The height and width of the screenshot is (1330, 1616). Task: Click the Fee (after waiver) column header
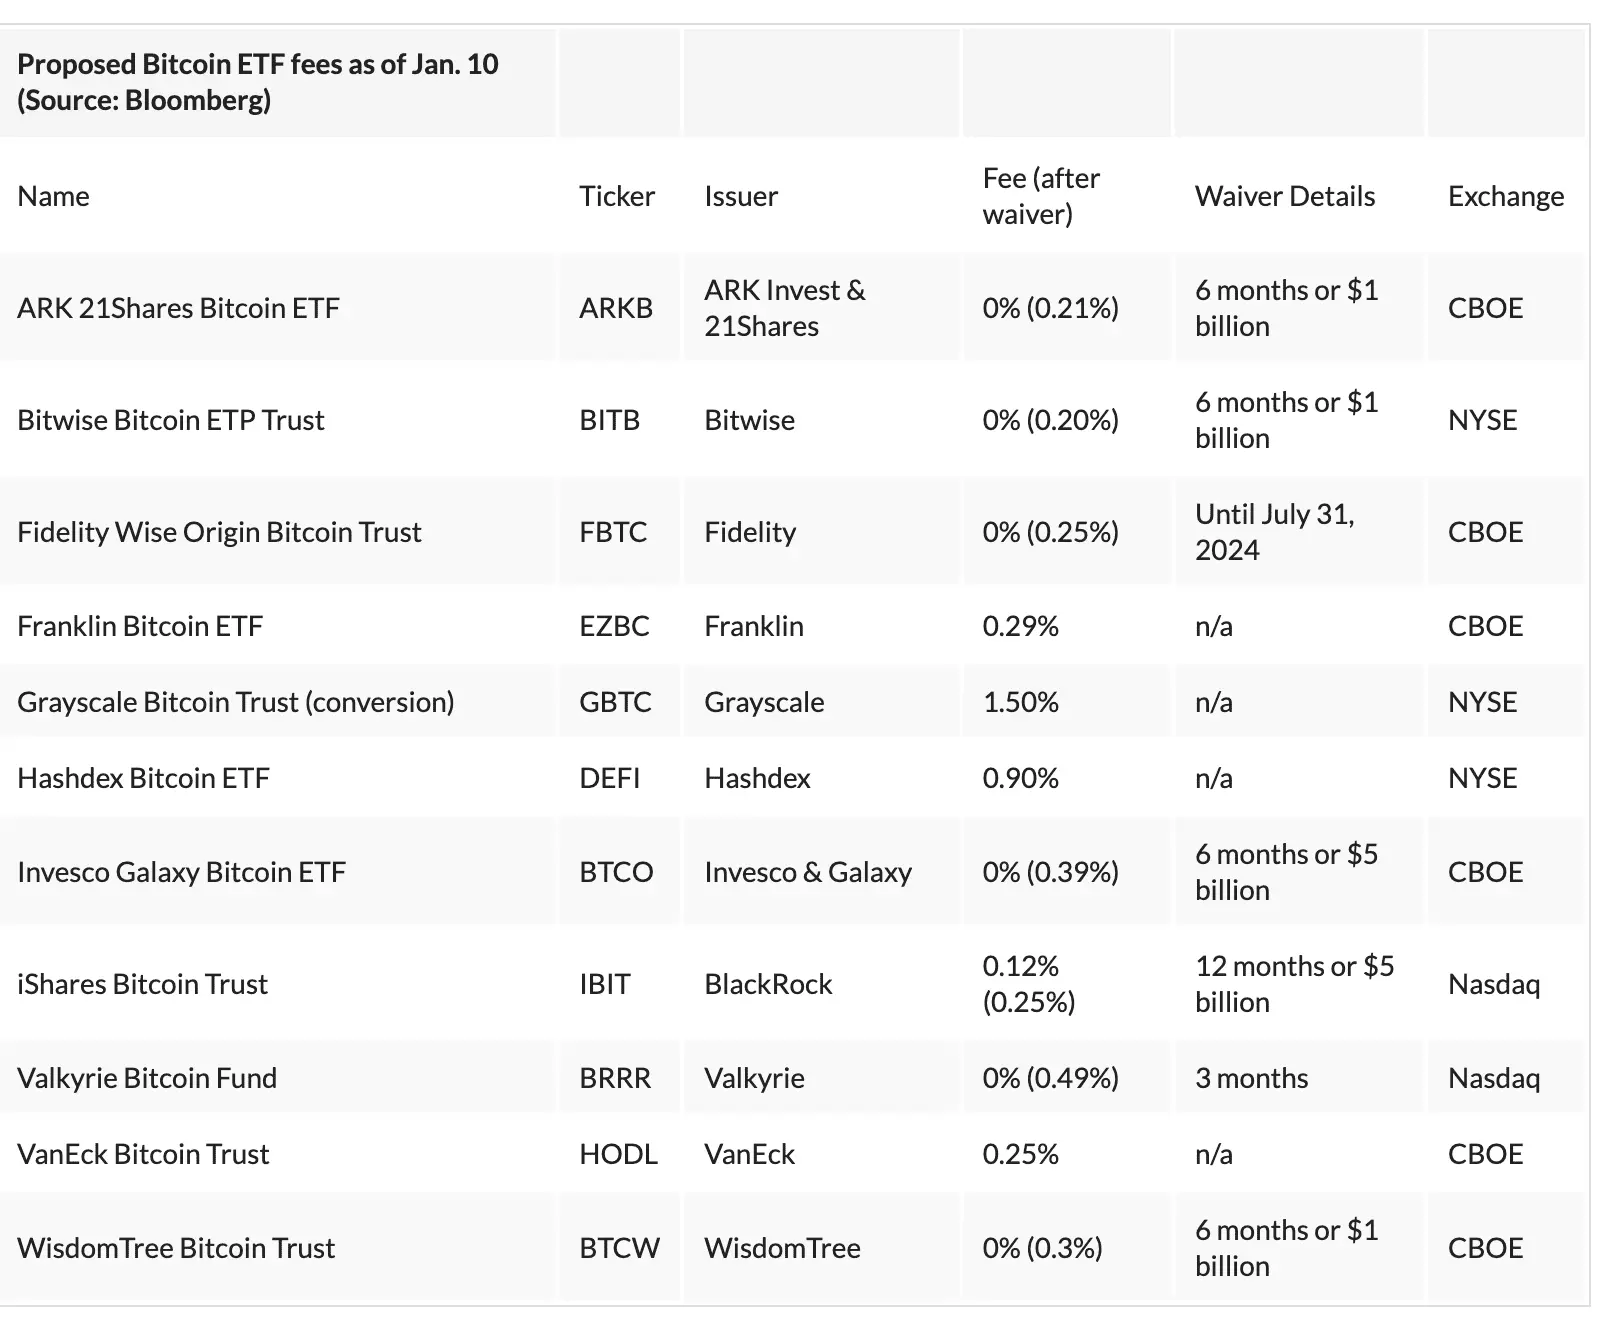pos(1041,196)
